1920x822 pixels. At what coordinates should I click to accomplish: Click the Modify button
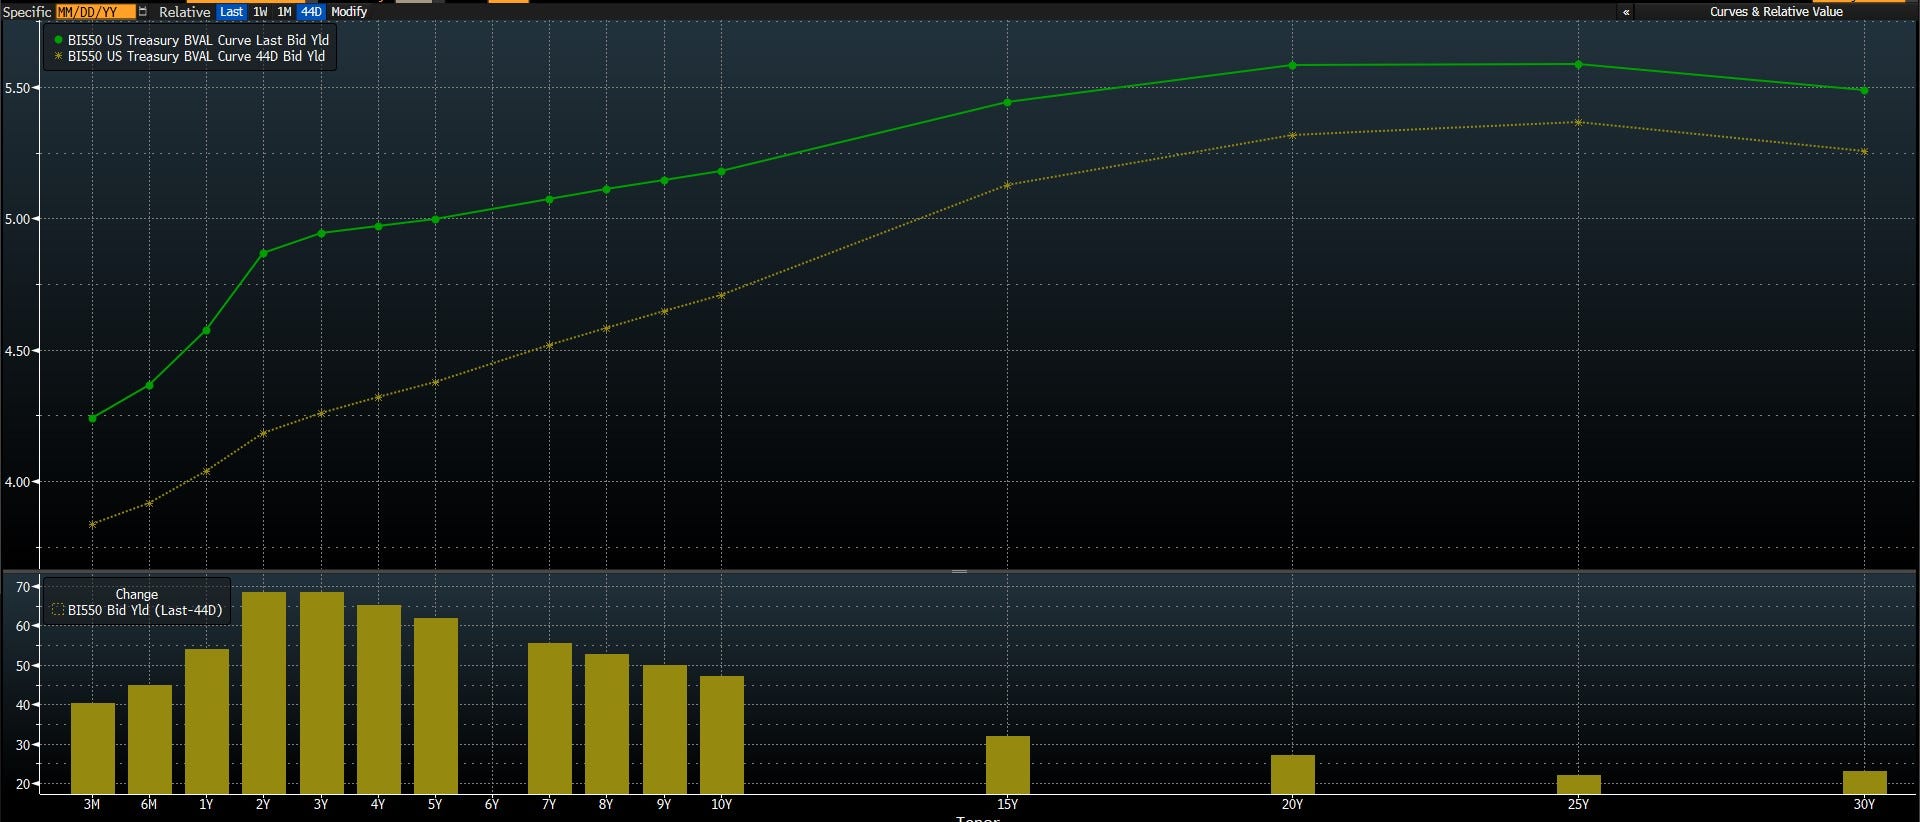(349, 12)
